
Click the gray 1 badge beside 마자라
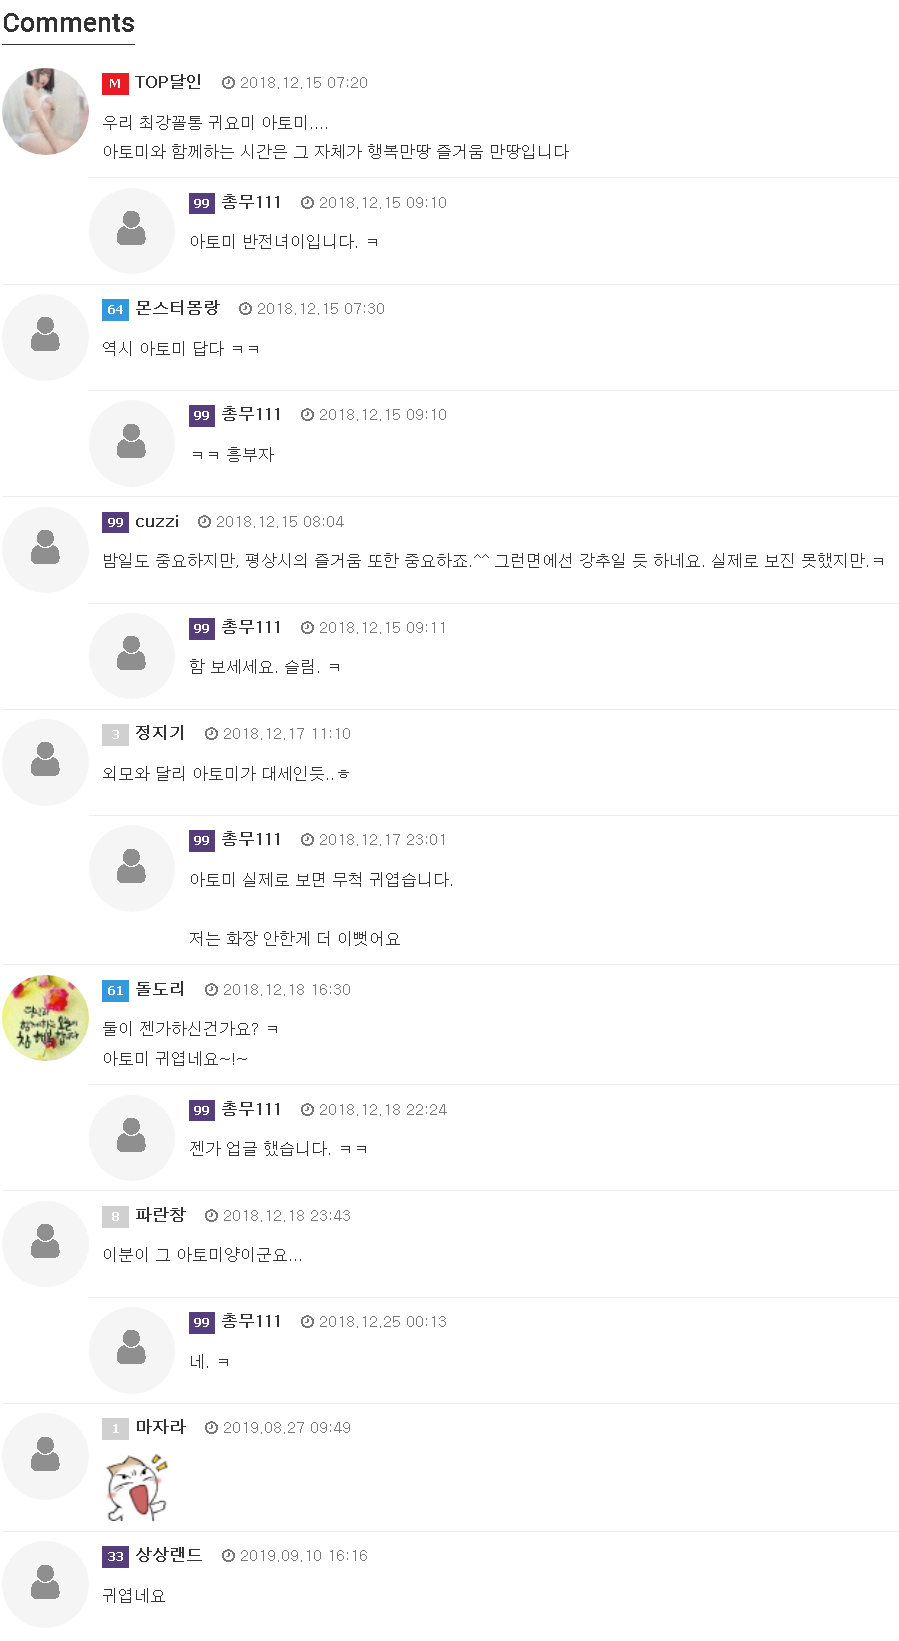tap(115, 1428)
